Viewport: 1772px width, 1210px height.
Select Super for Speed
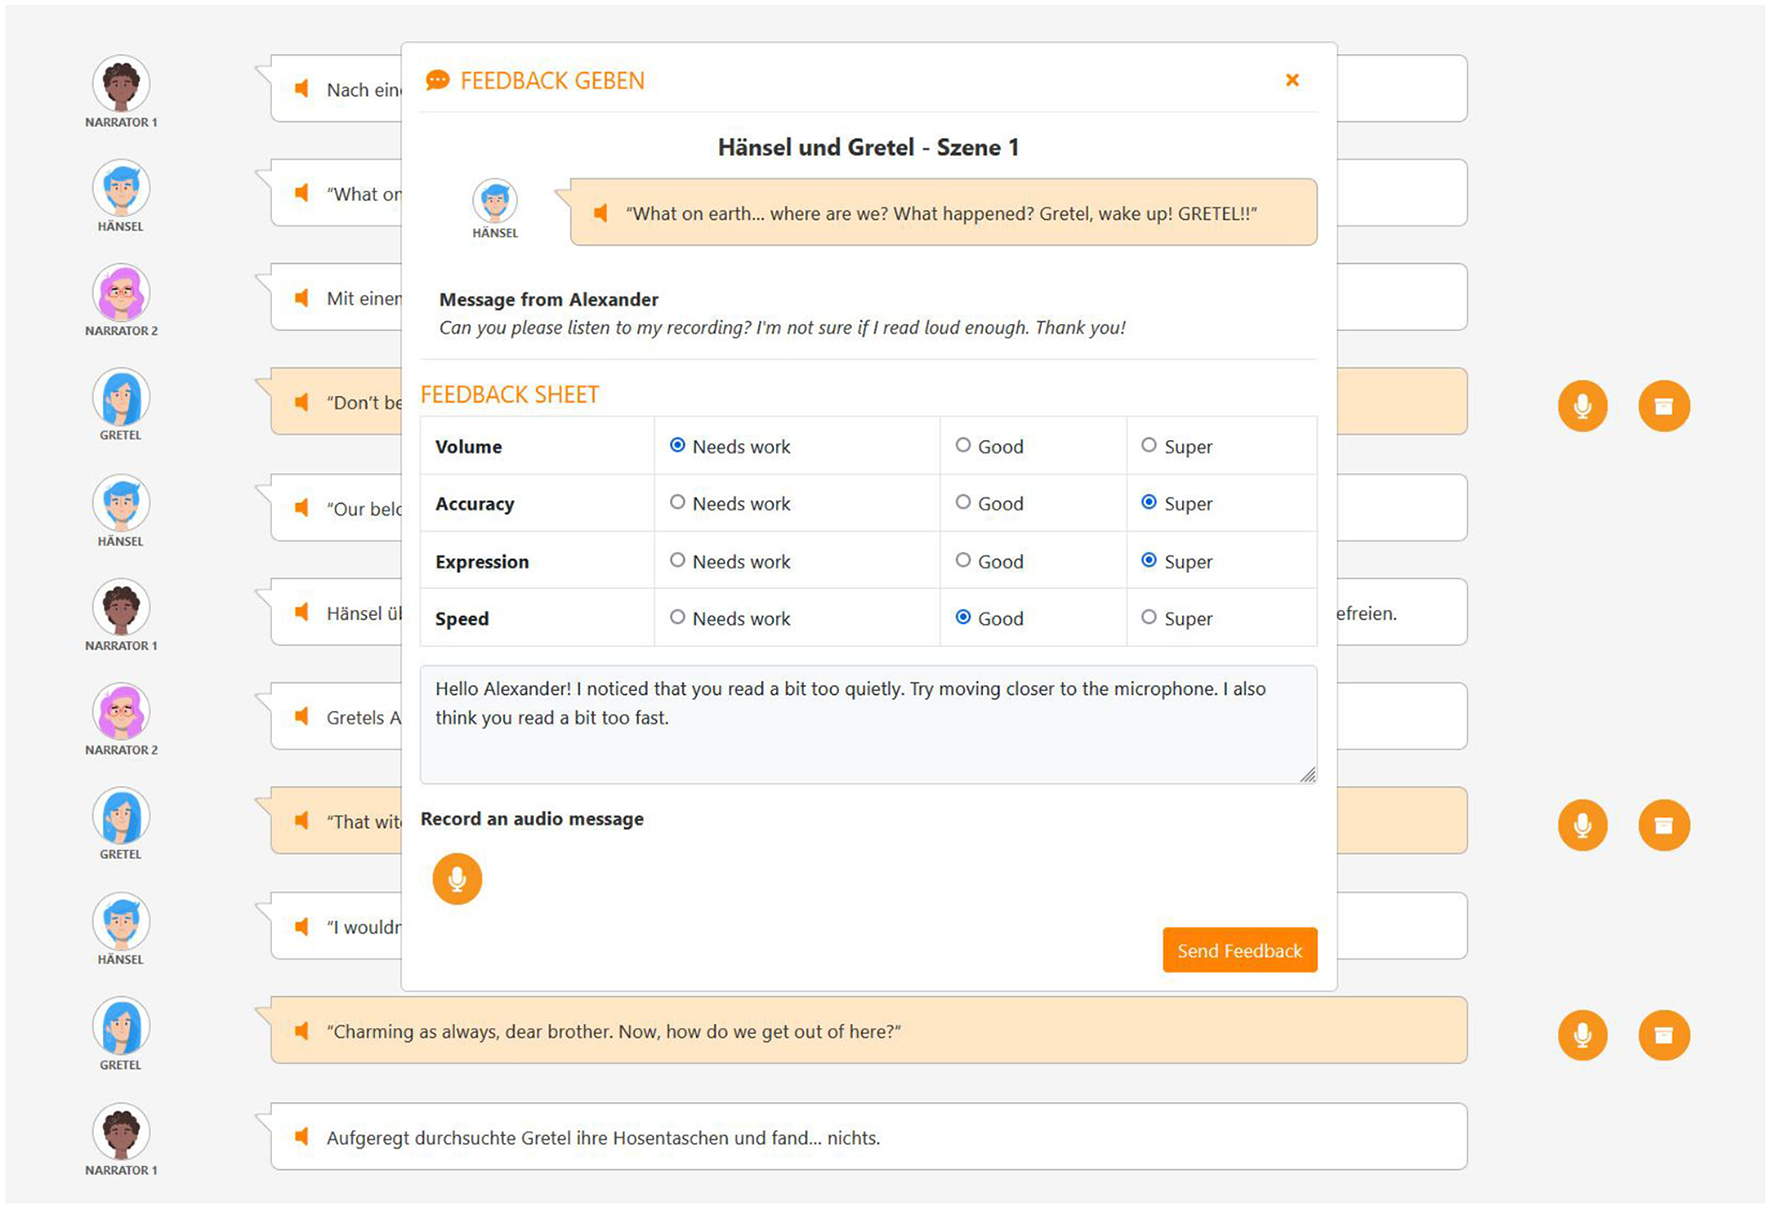[1149, 618]
